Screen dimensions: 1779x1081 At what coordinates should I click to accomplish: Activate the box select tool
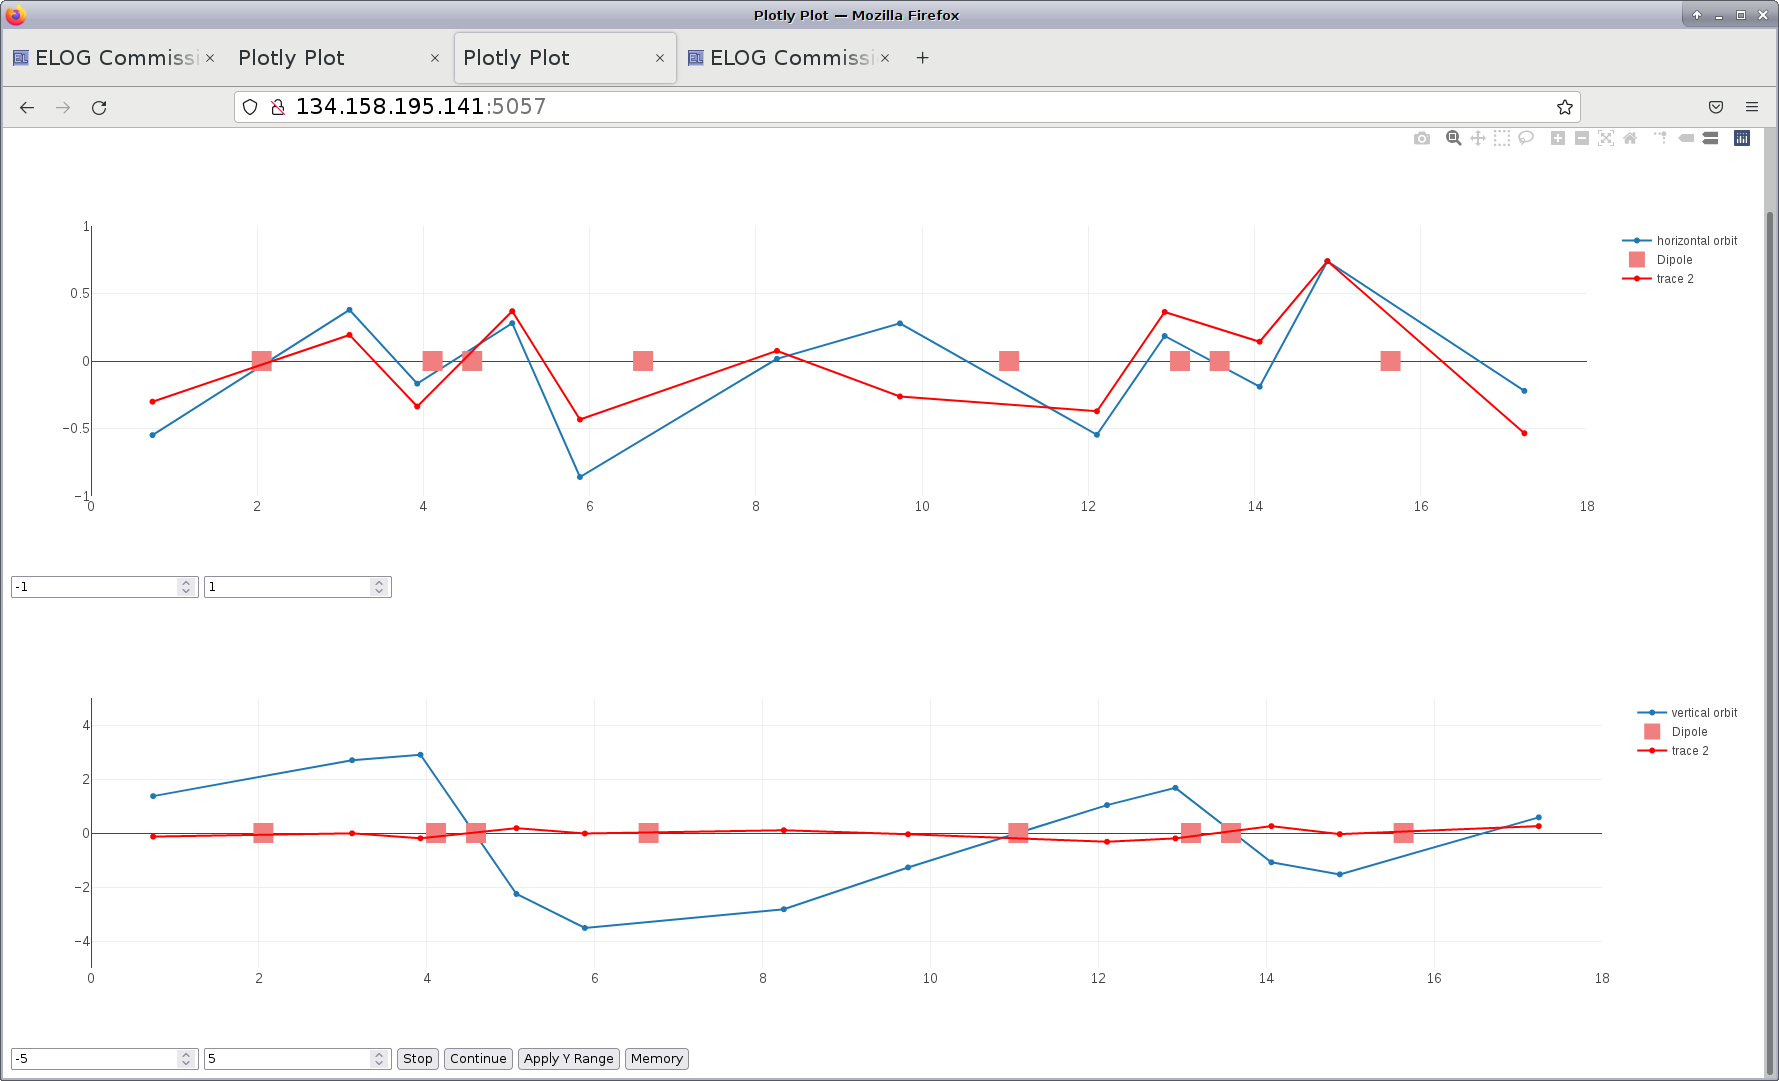tap(1501, 138)
